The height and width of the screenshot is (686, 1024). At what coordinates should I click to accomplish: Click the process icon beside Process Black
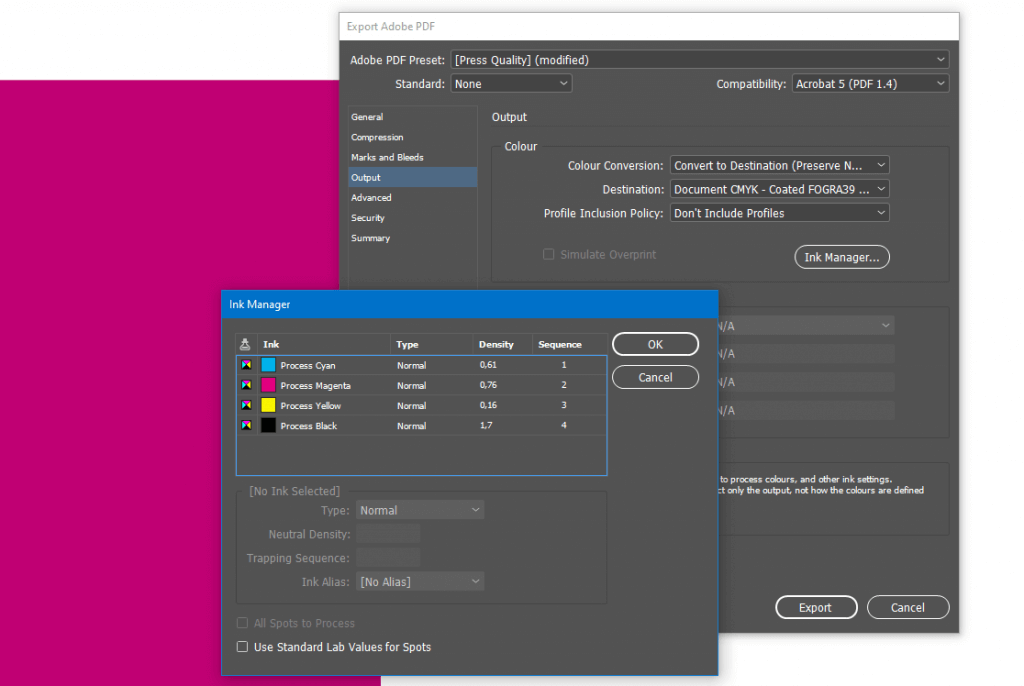point(246,425)
